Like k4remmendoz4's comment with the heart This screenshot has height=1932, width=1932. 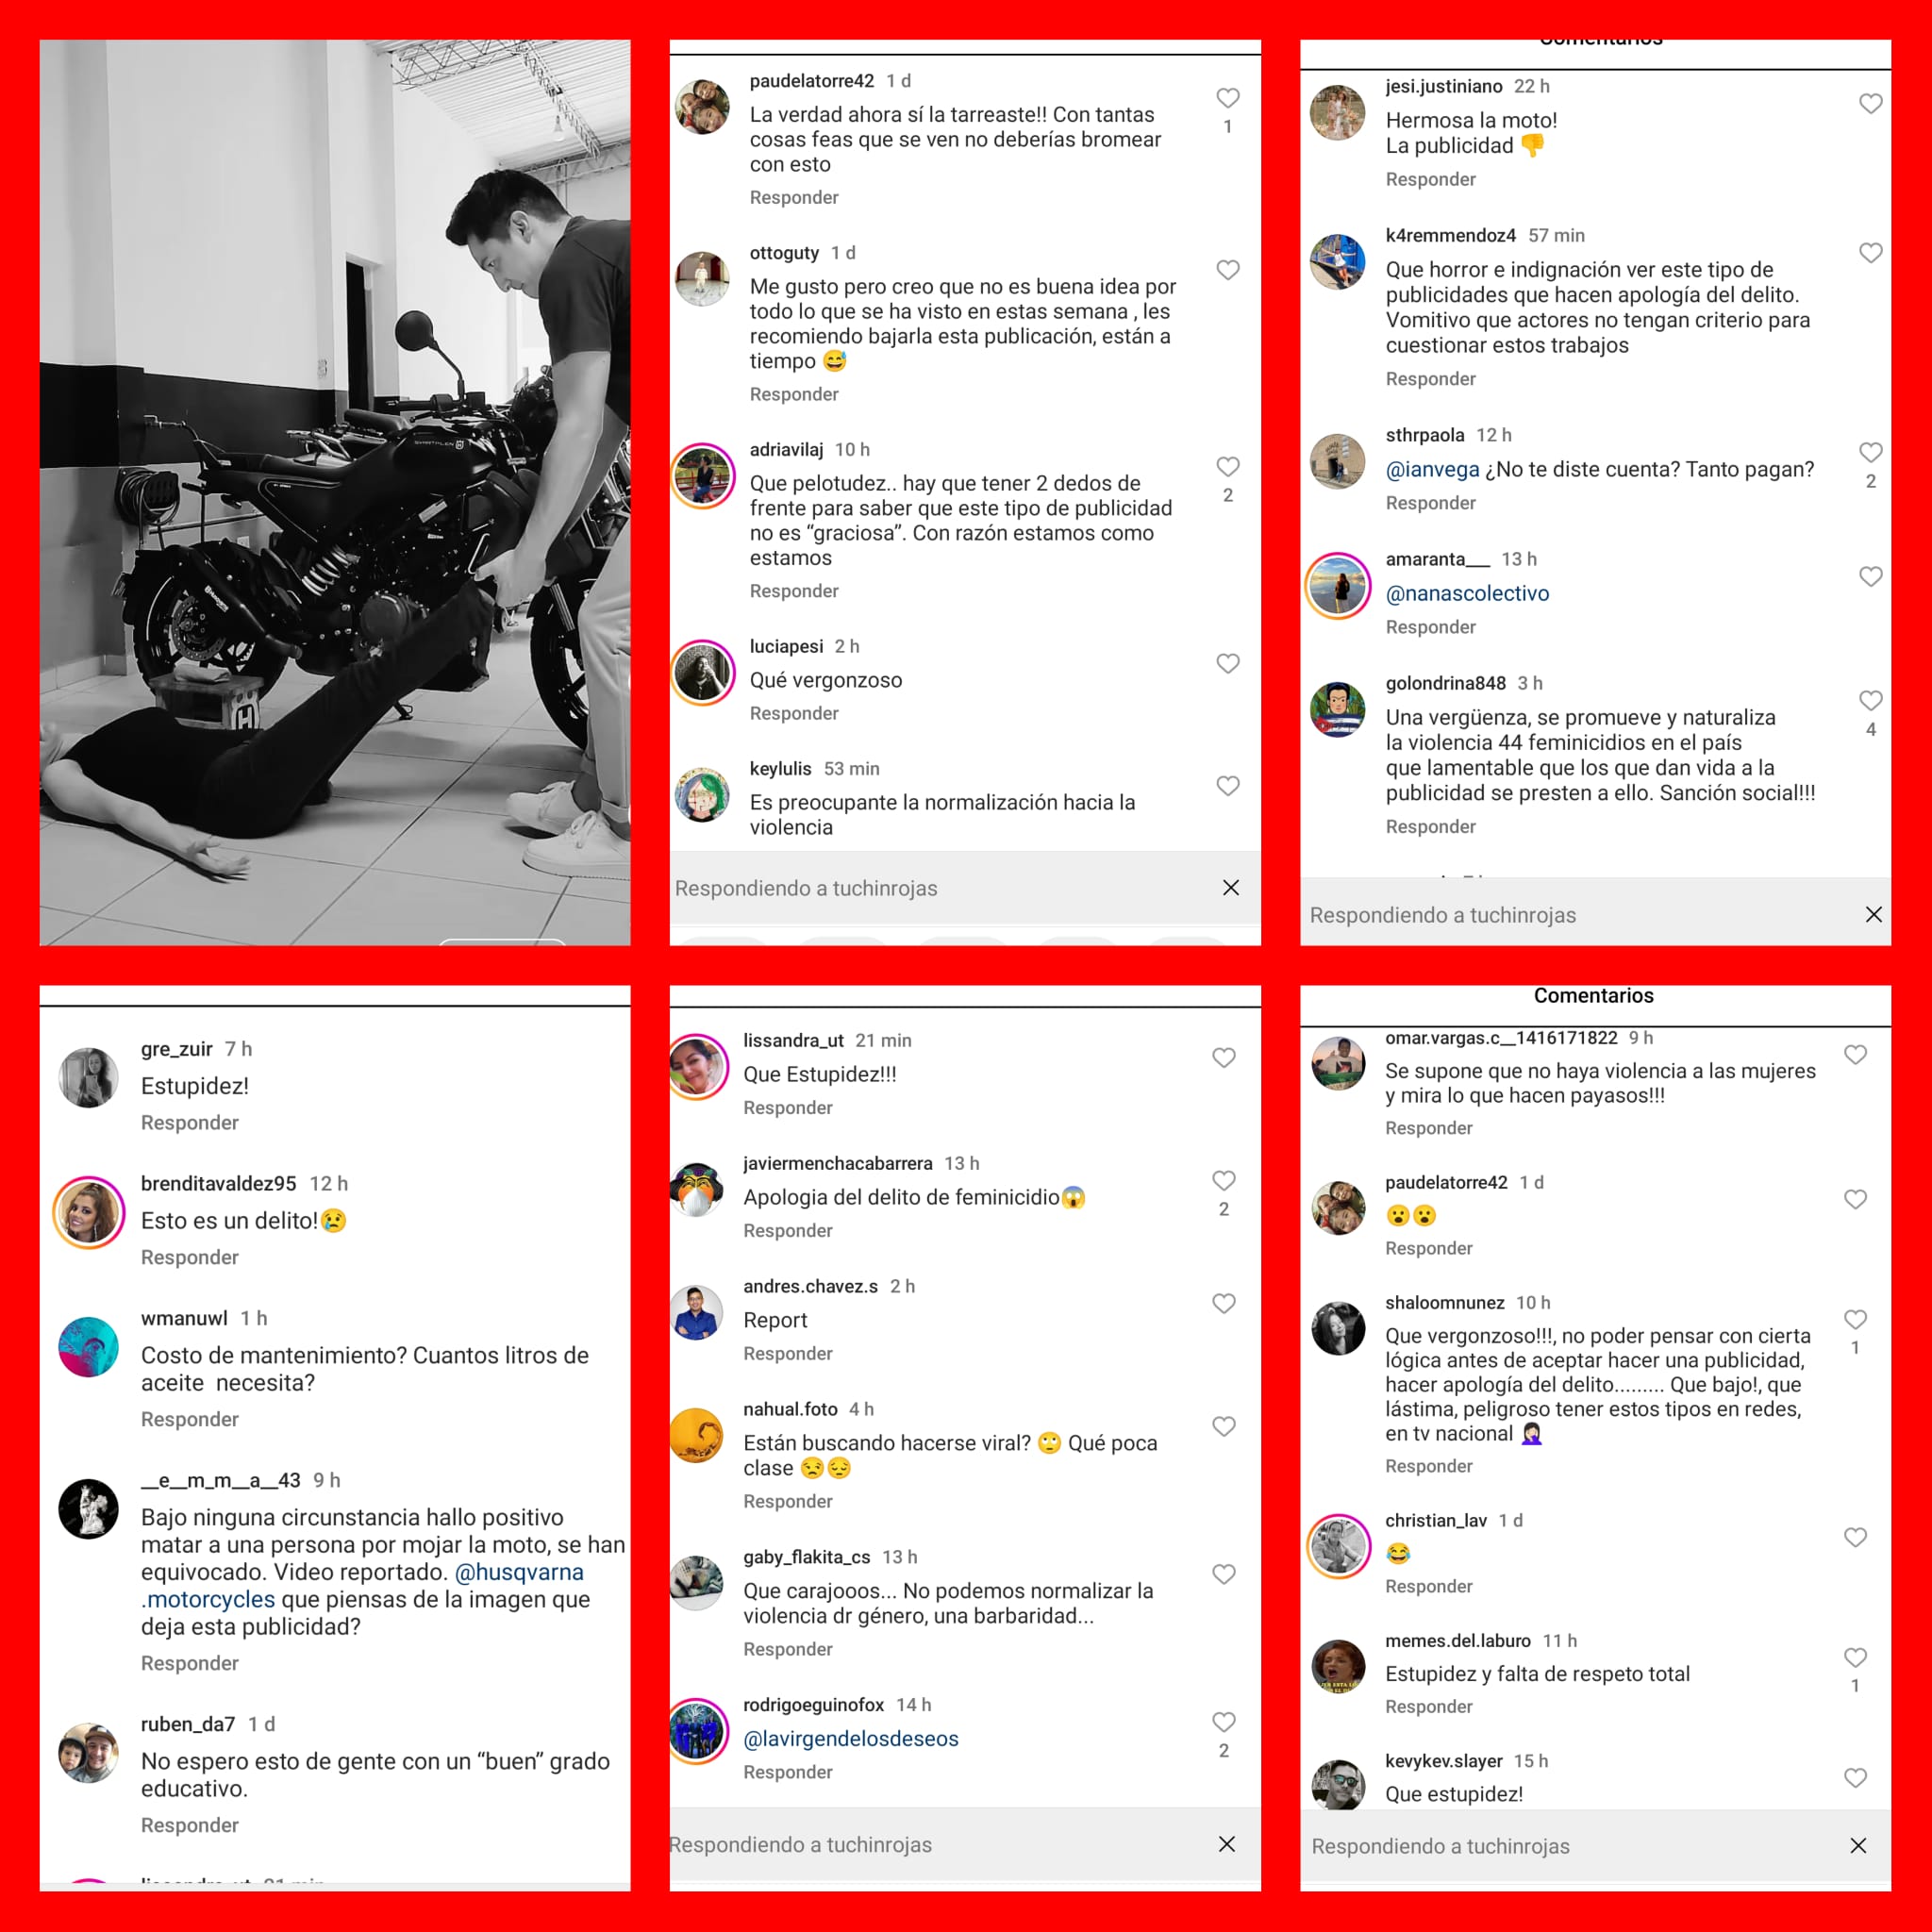coord(1870,253)
